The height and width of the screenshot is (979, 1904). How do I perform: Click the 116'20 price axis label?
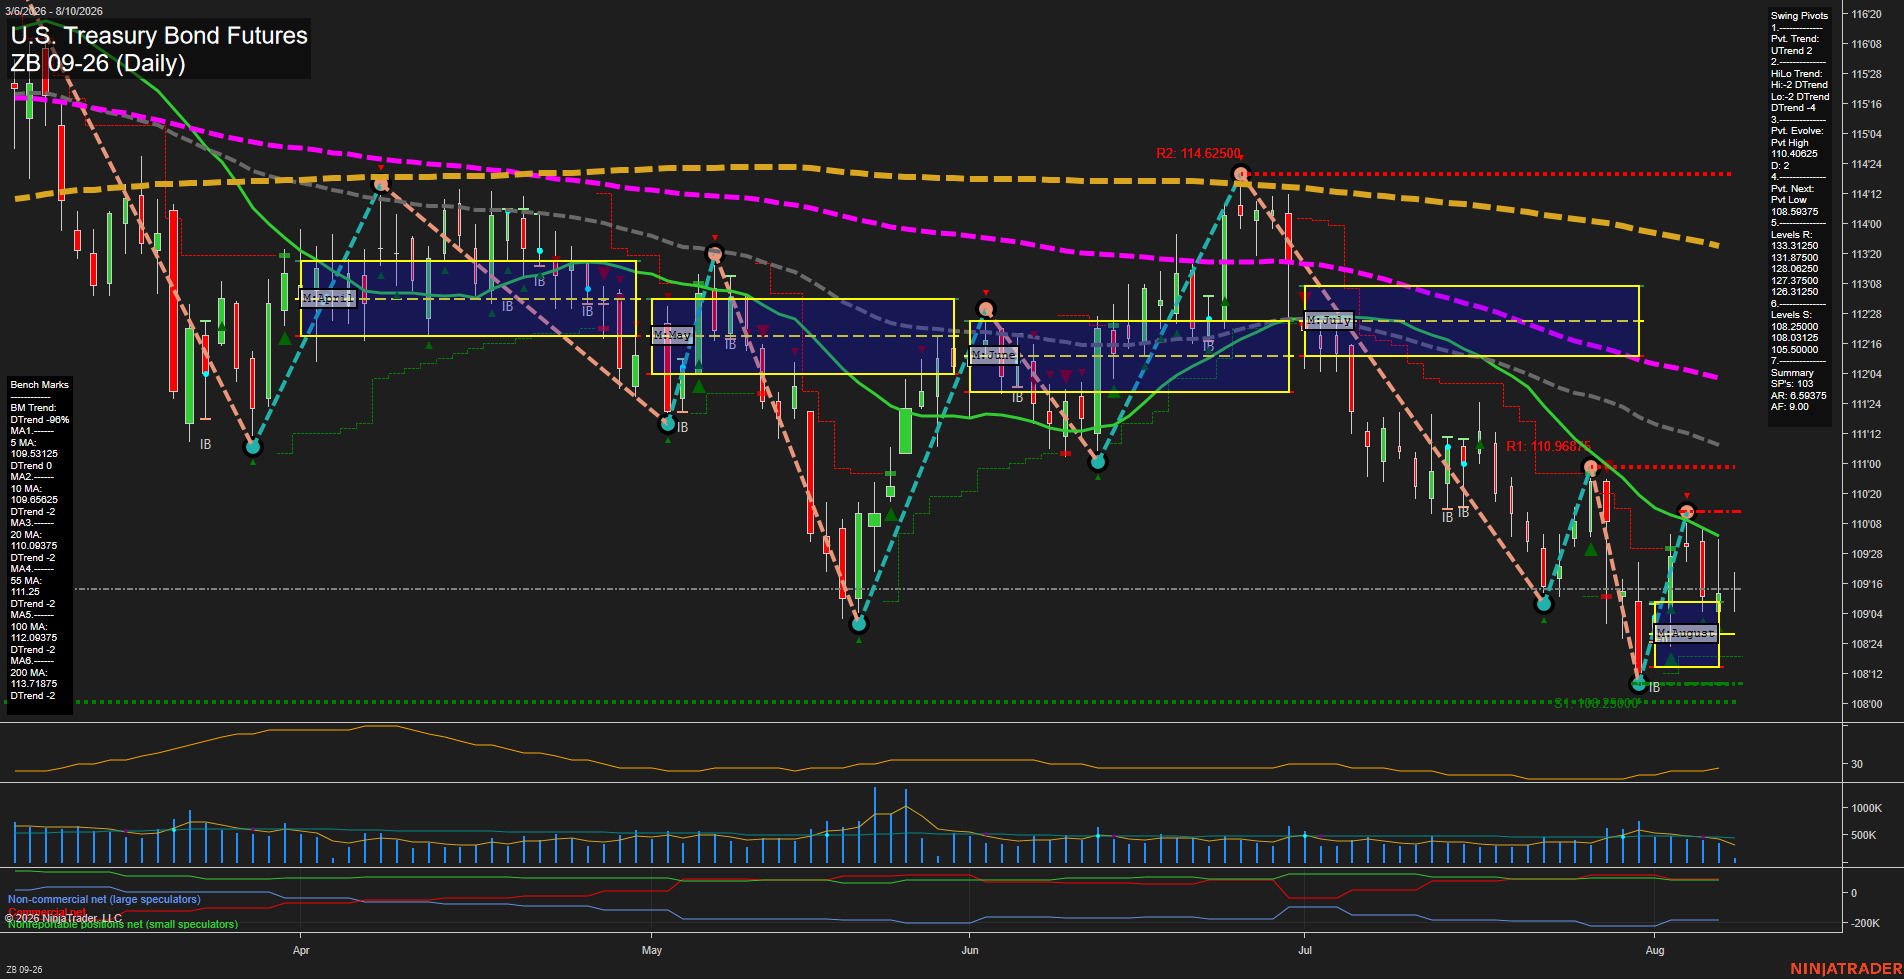click(x=1867, y=15)
